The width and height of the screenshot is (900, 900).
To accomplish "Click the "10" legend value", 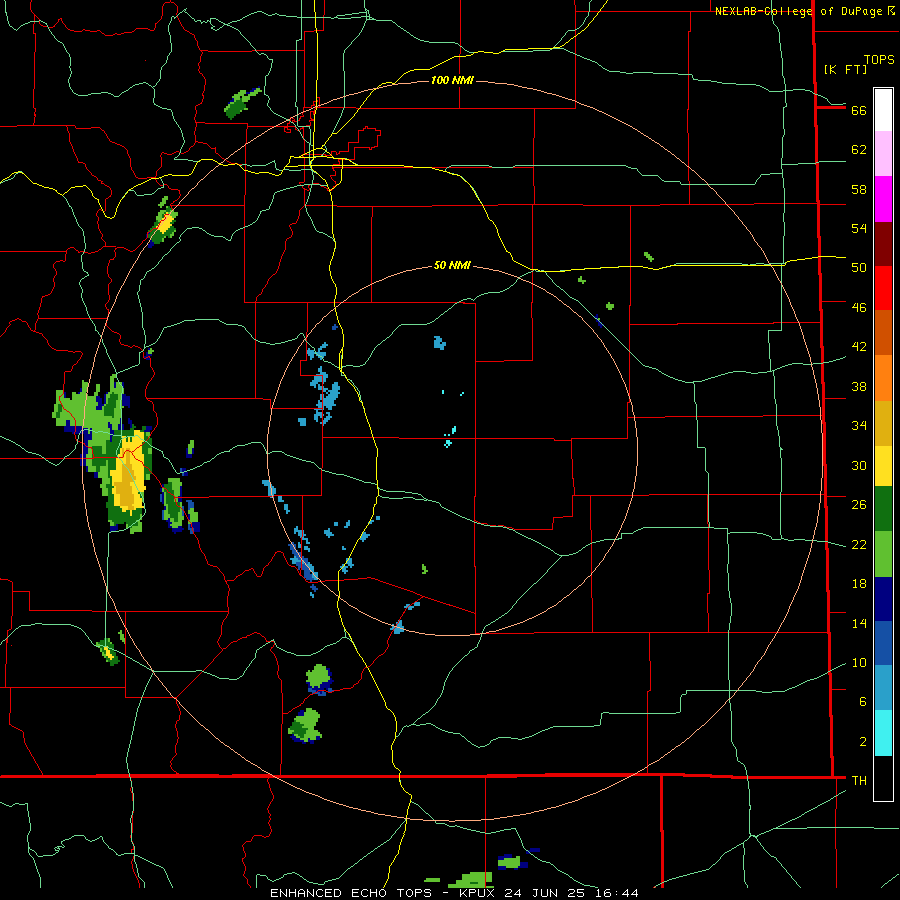I will 859,663.
